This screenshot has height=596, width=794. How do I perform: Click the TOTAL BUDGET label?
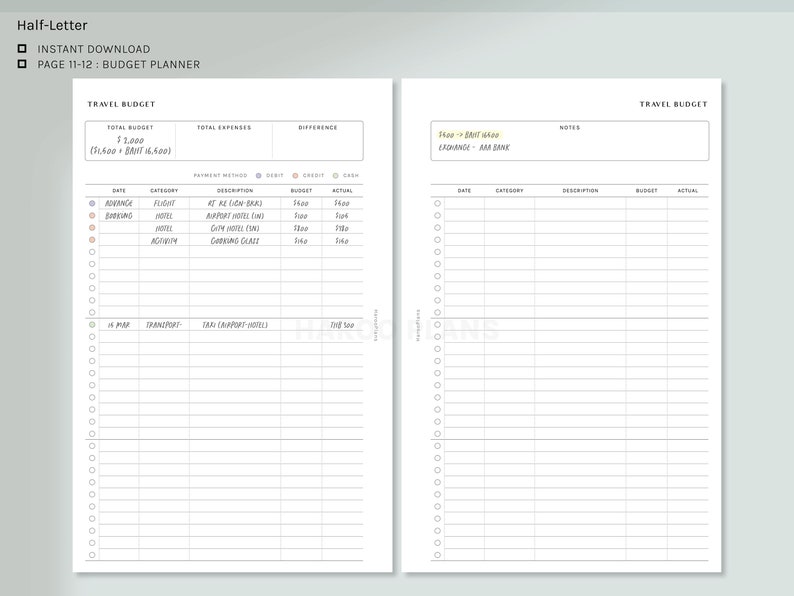(130, 128)
